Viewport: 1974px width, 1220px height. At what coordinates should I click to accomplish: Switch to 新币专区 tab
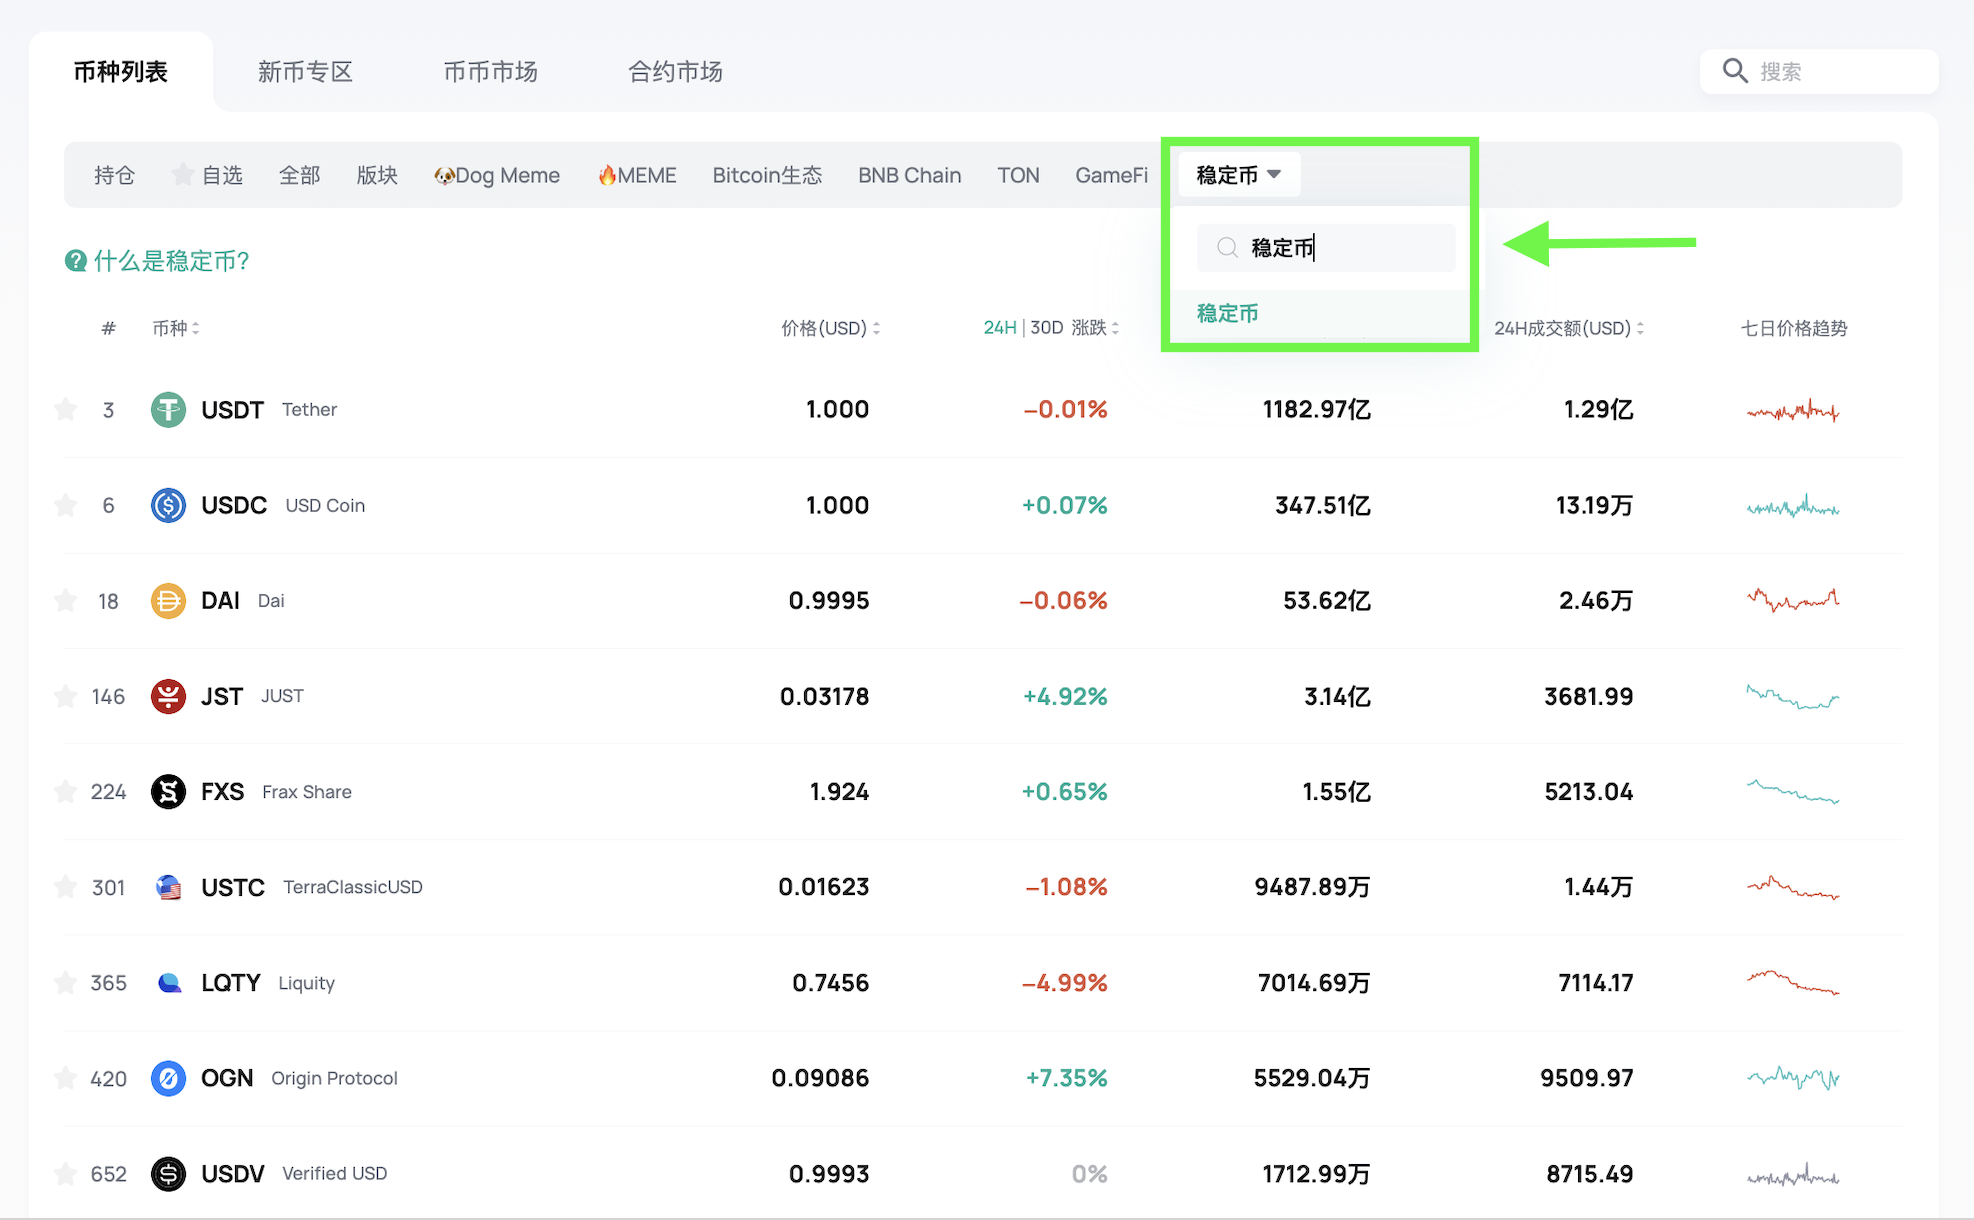(306, 72)
